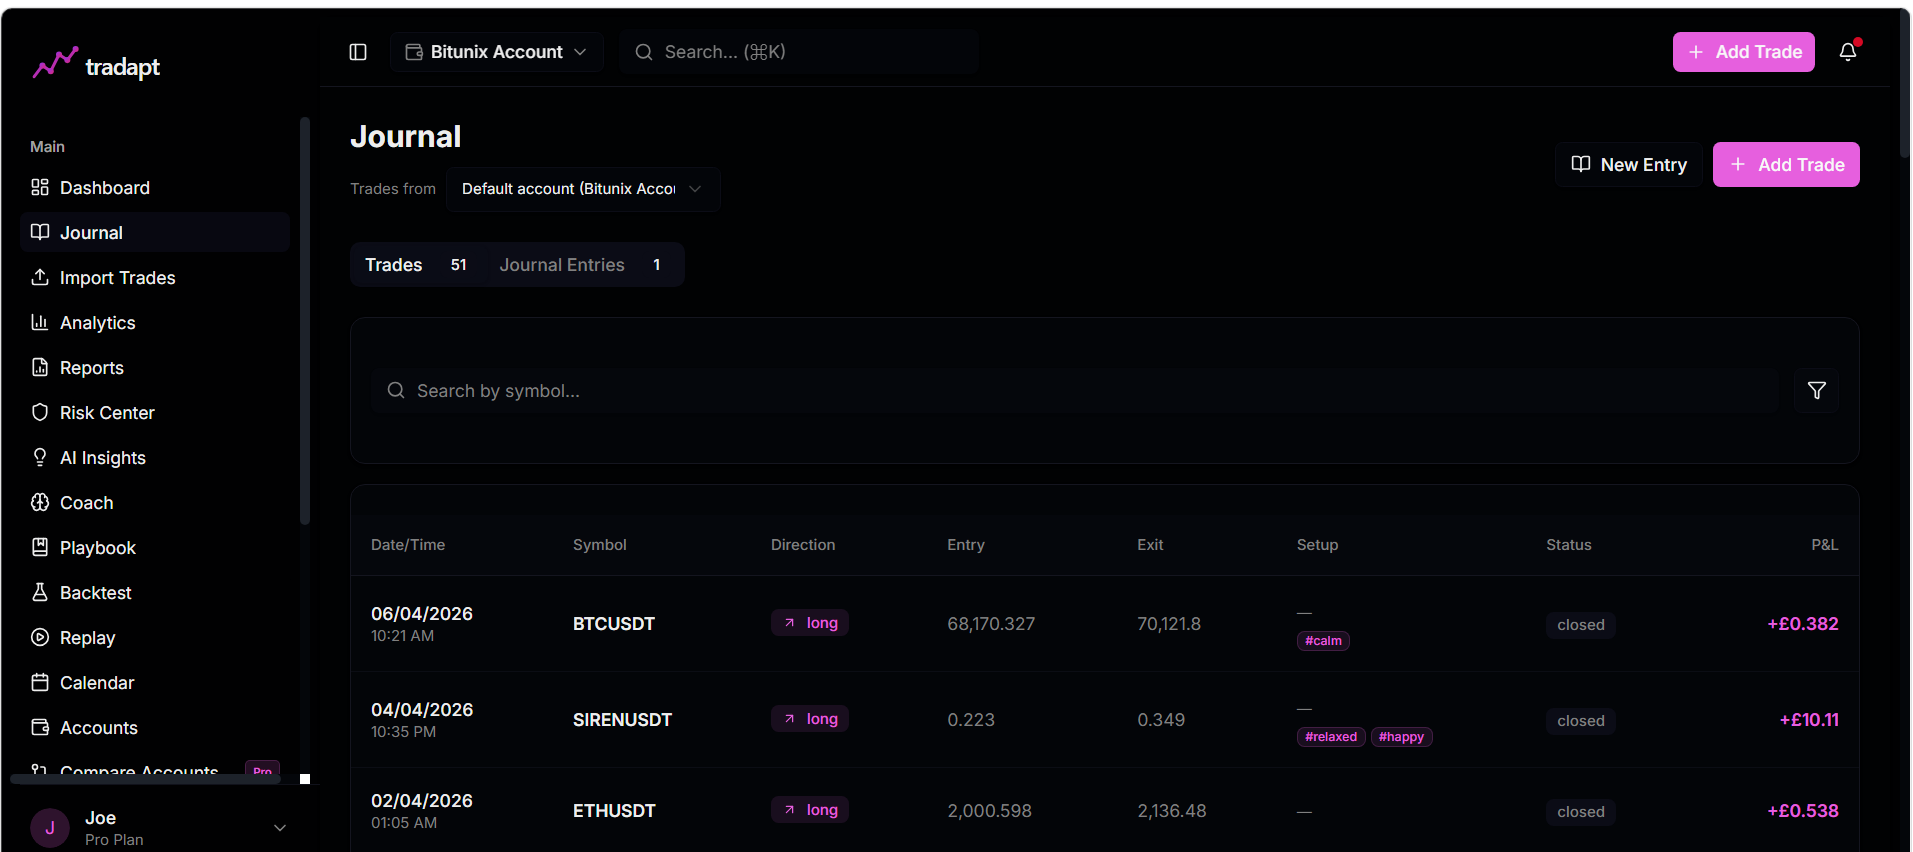Click the top bar Add Trade button

(x=1743, y=52)
